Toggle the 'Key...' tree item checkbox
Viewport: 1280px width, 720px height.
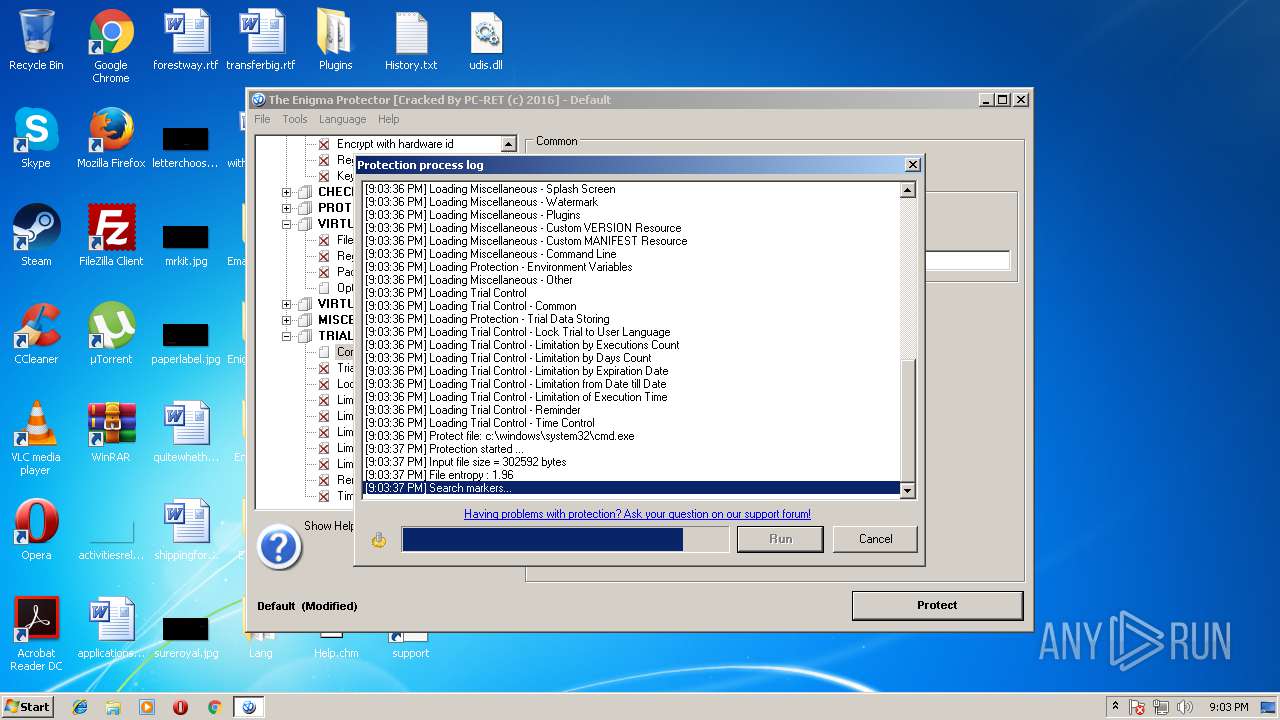click(324, 176)
